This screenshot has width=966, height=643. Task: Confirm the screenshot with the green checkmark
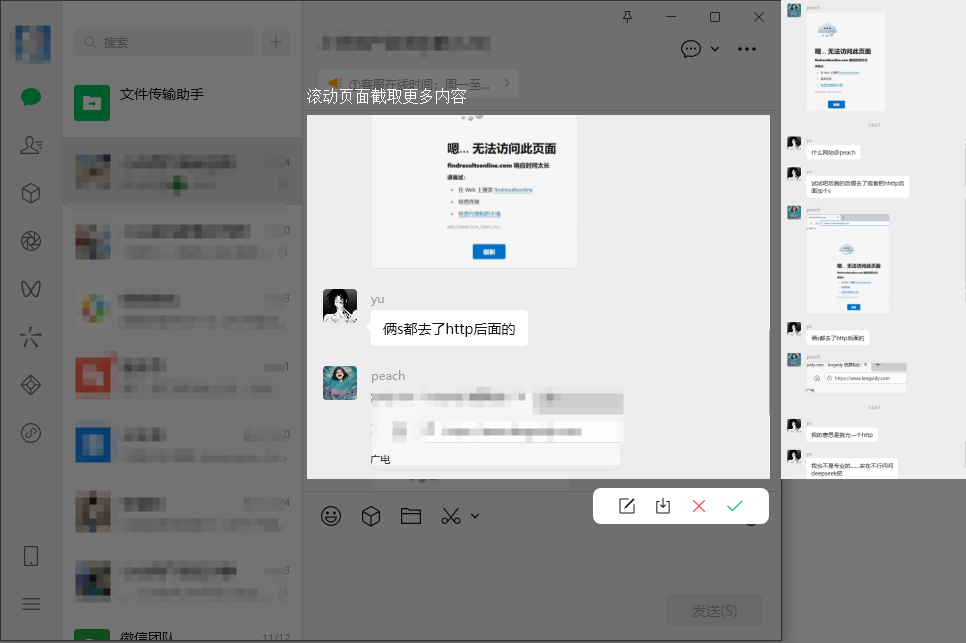pyautogui.click(x=735, y=506)
